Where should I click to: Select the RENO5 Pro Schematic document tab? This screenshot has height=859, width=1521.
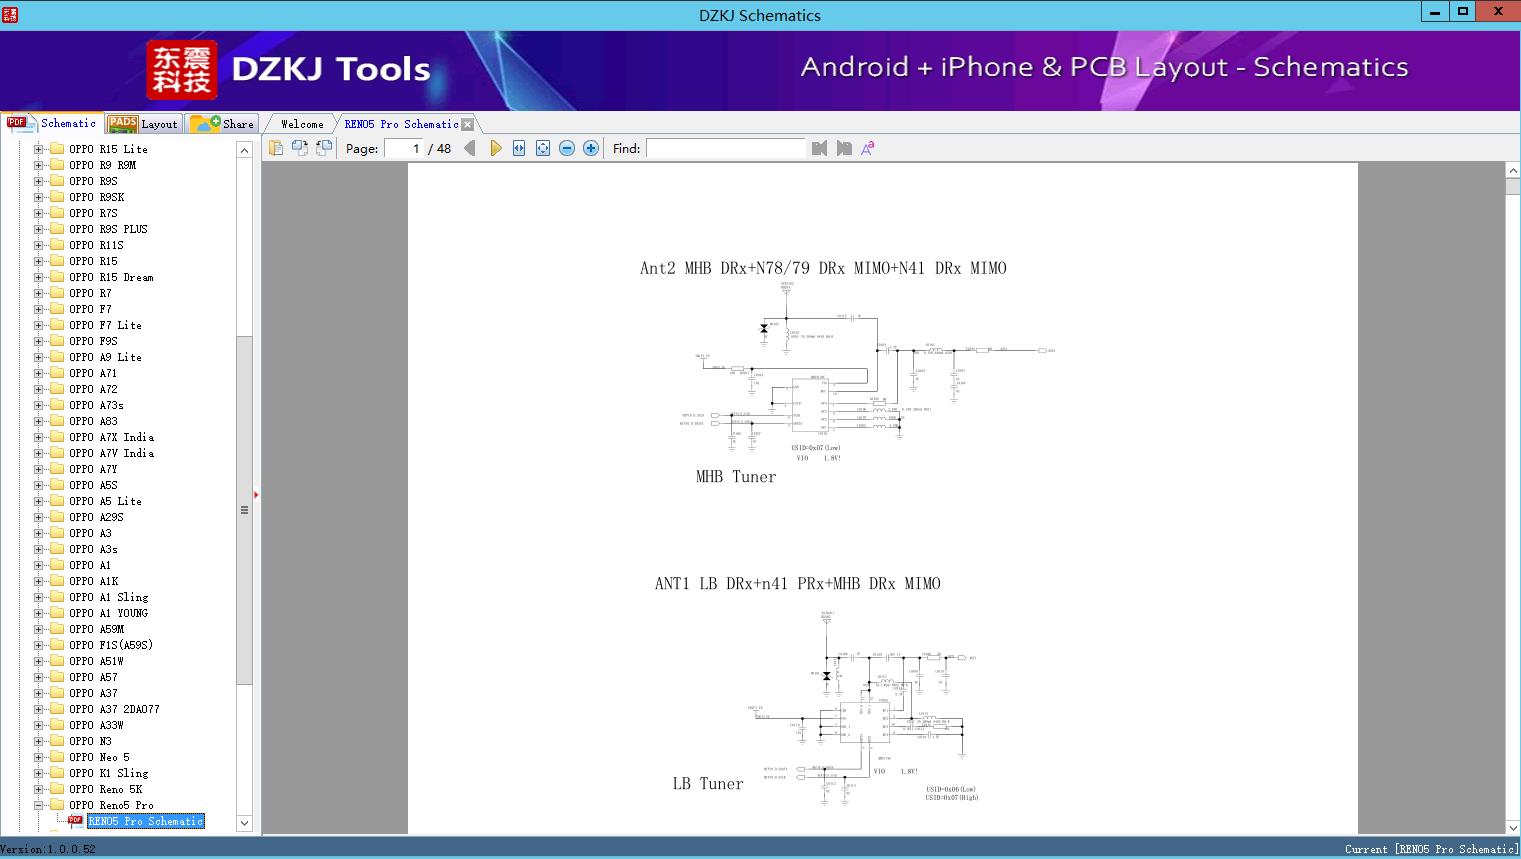point(401,124)
